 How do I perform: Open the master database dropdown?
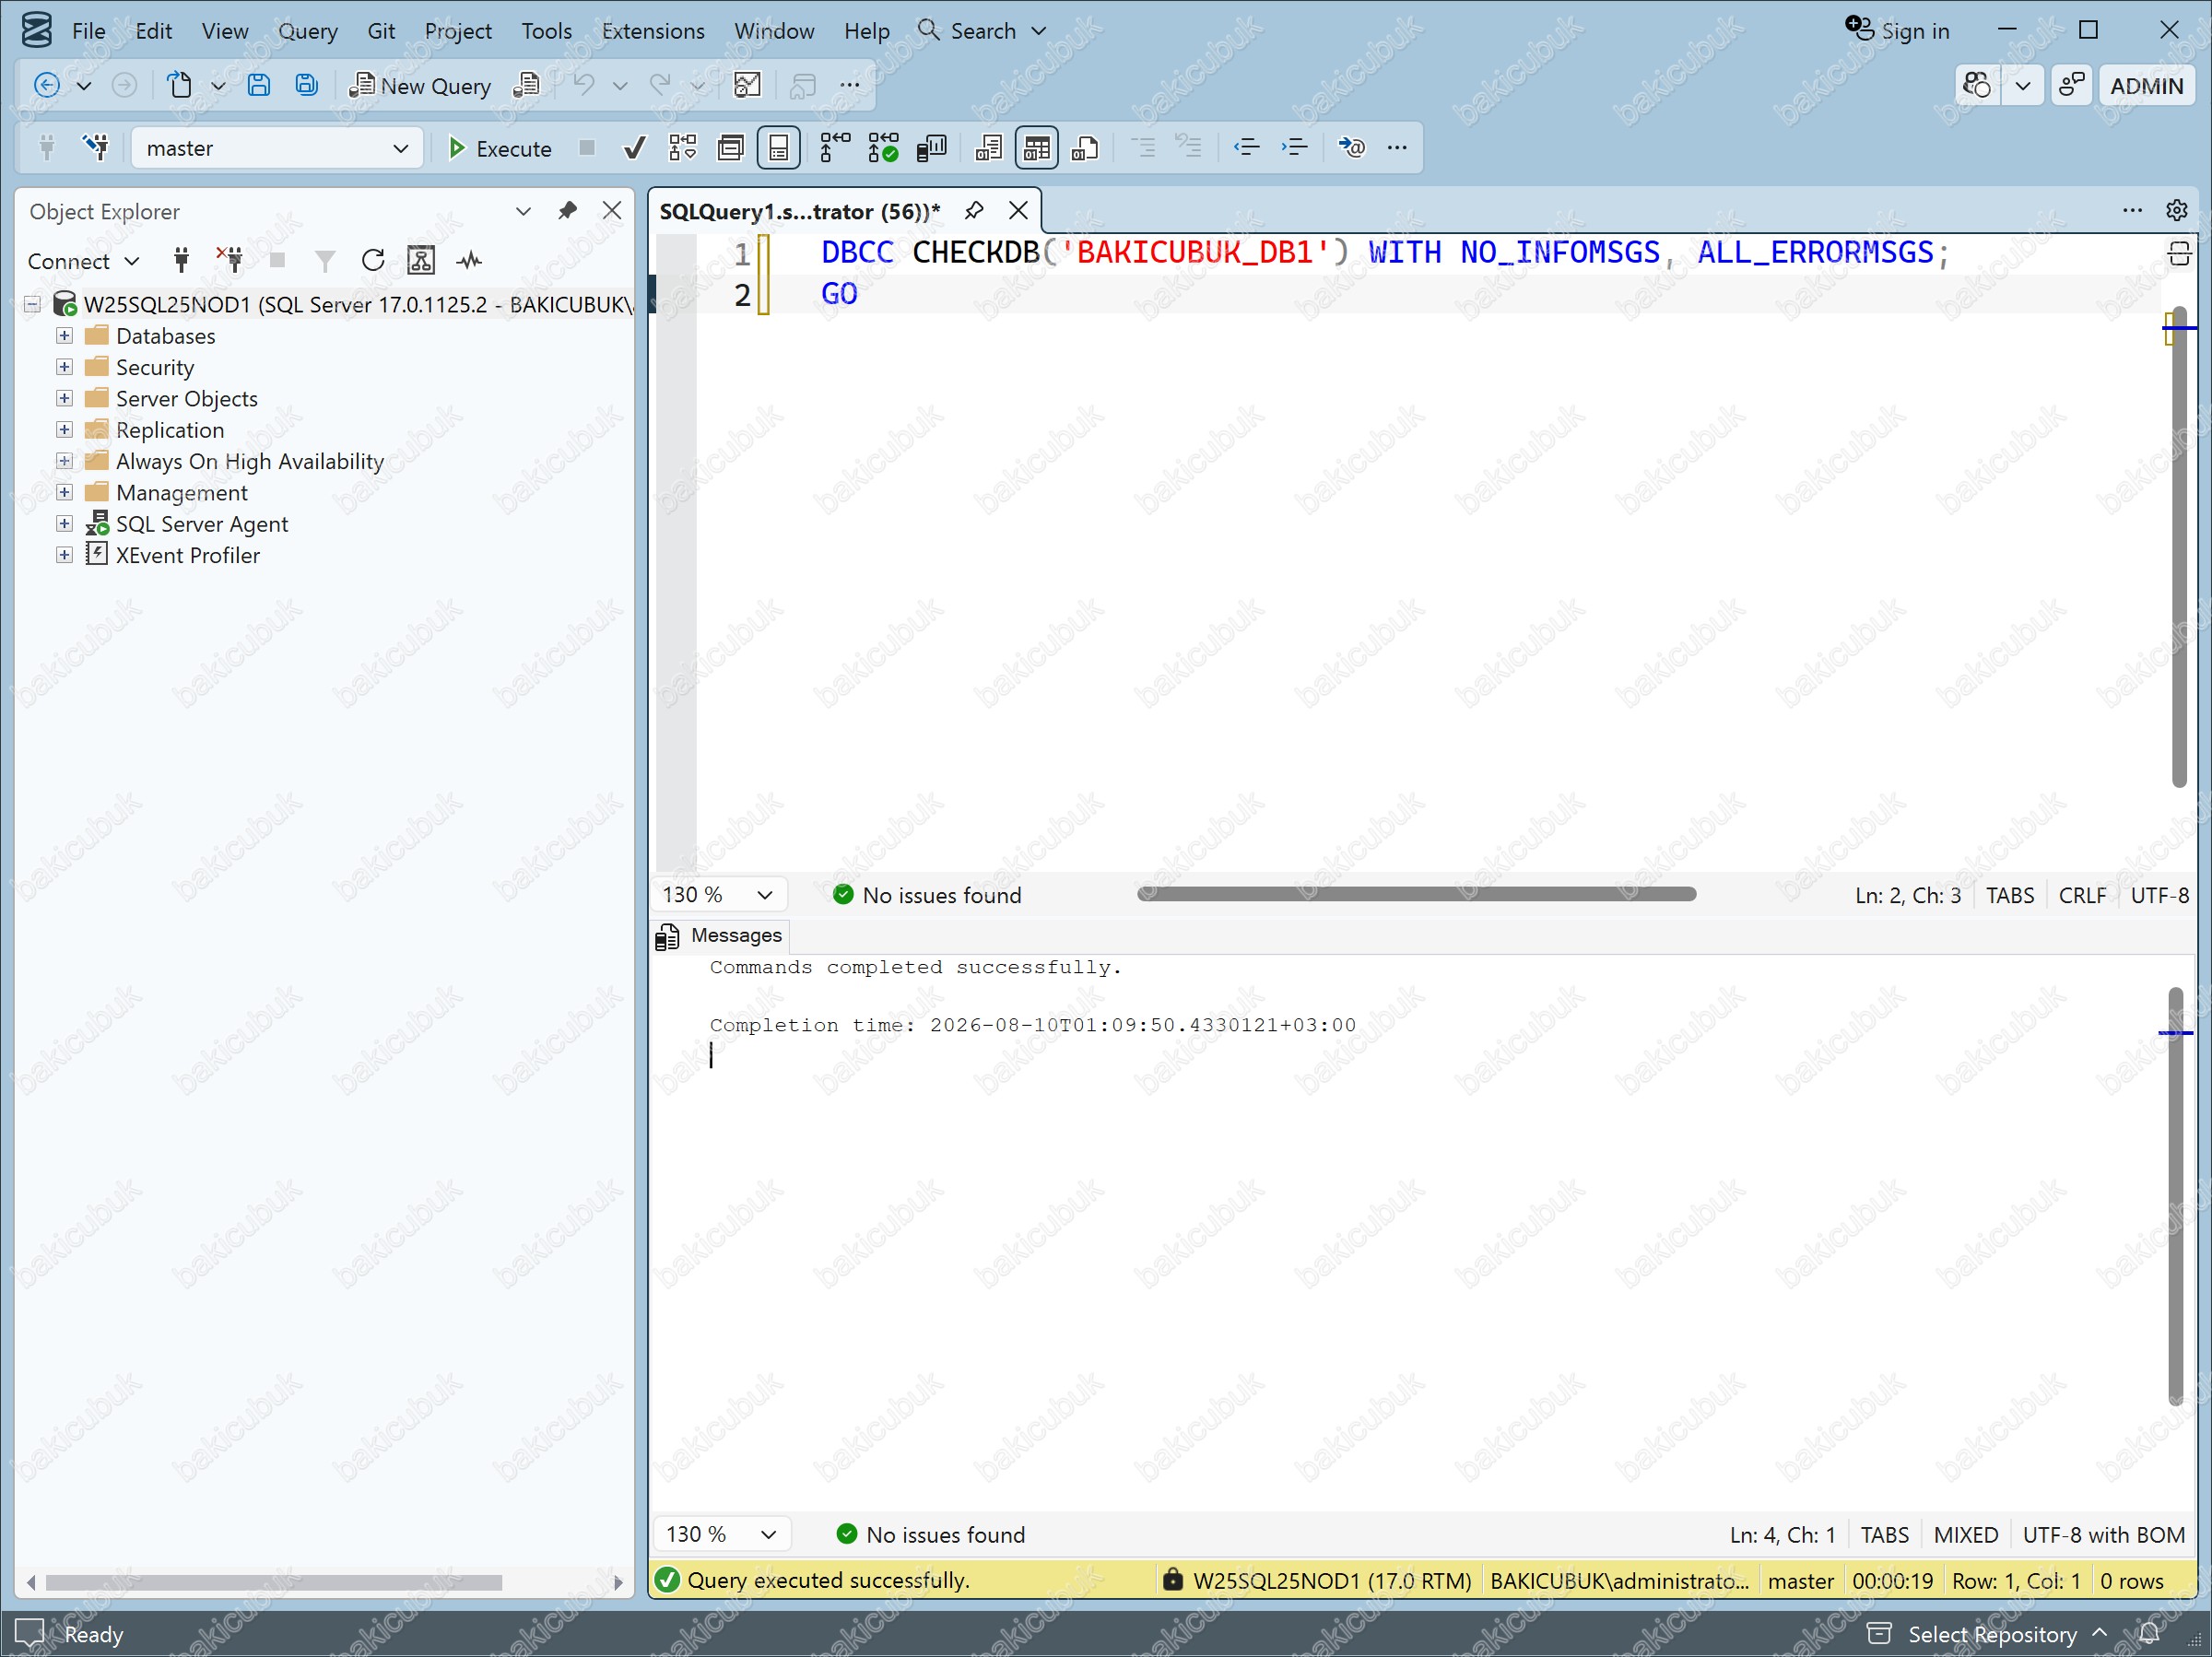(276, 148)
